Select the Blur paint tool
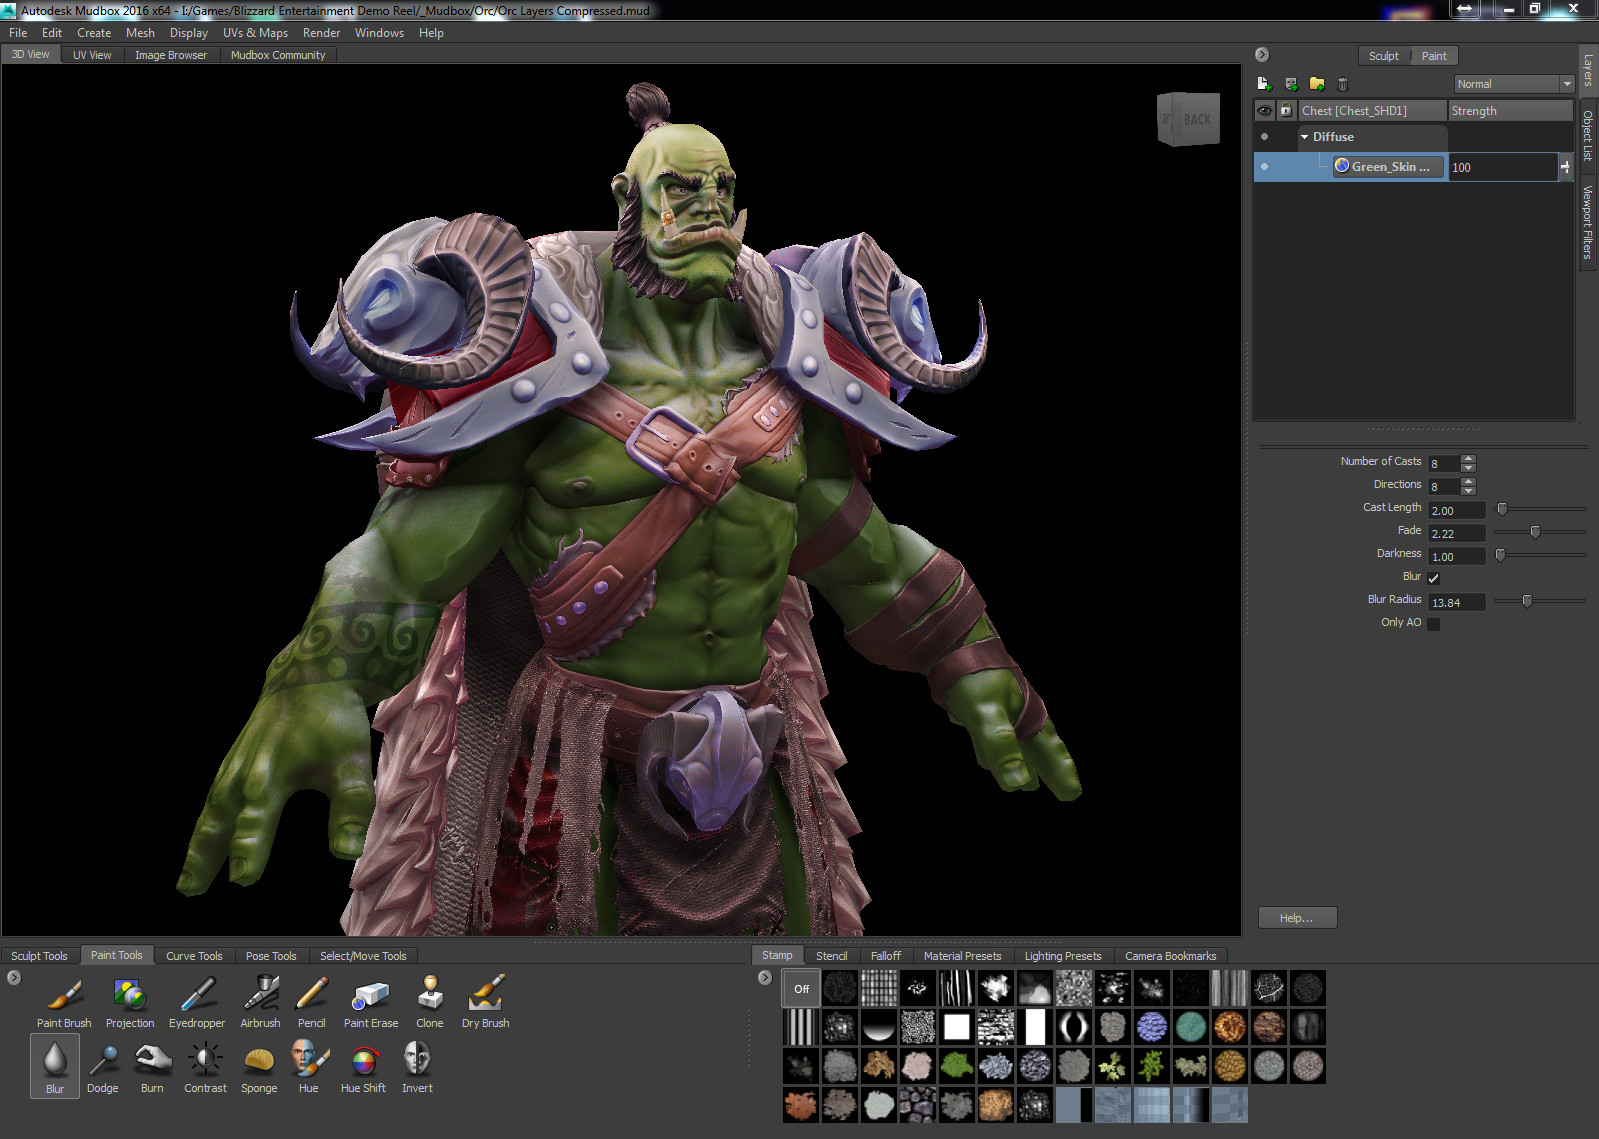This screenshot has height=1139, width=1599. pos(55,1066)
